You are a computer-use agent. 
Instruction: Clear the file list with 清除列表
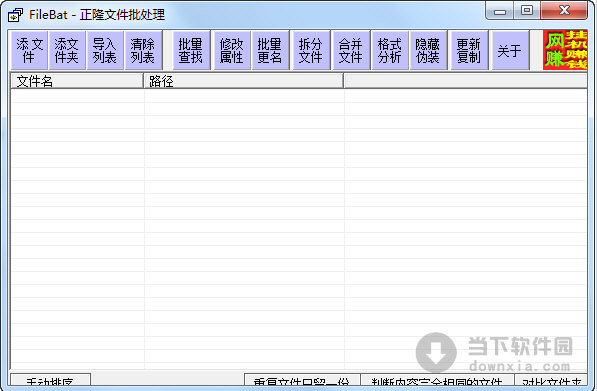point(143,50)
